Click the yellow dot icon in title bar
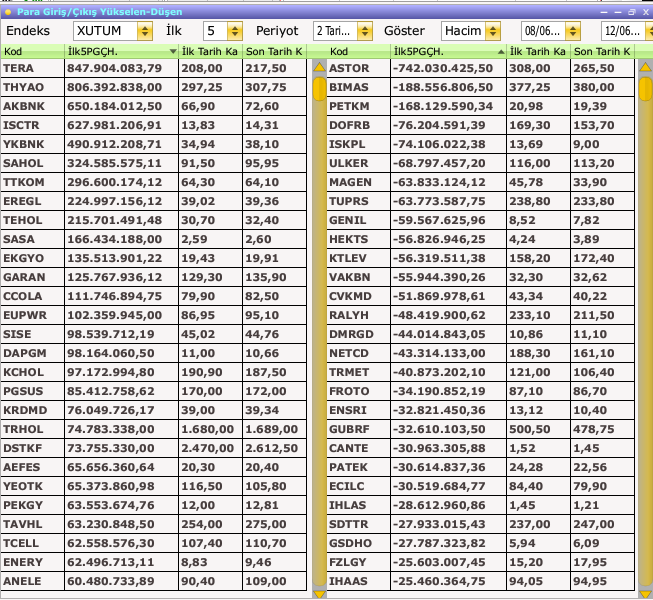The height and width of the screenshot is (600, 653). [x=8, y=12]
